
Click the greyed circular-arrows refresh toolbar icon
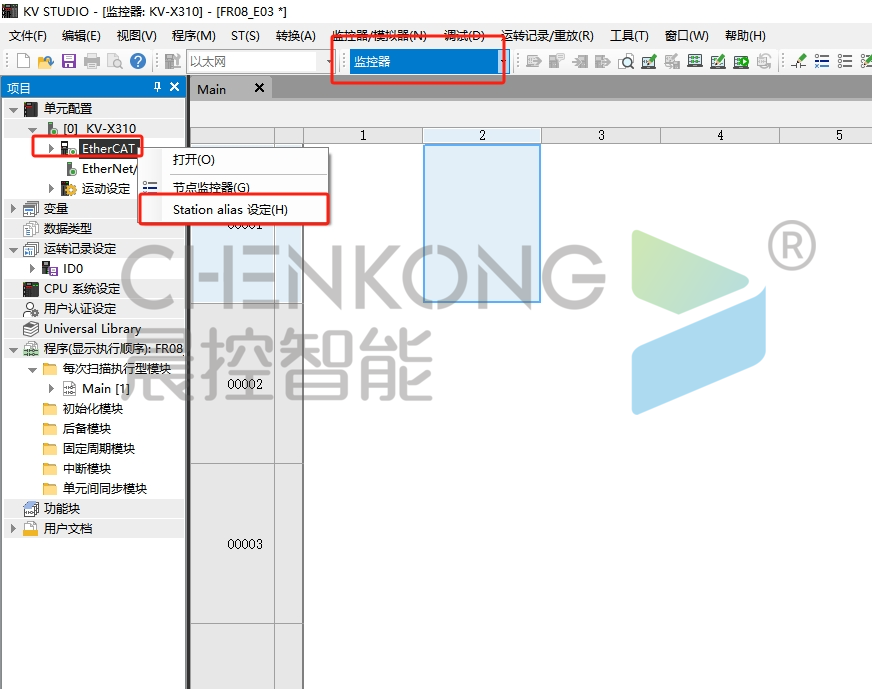coord(764,61)
